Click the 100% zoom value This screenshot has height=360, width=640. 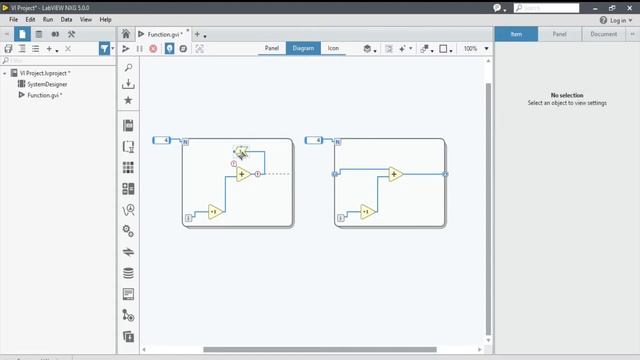point(470,49)
